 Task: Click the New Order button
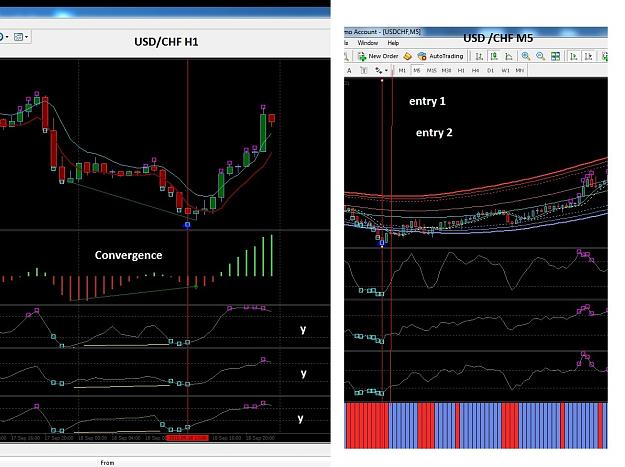[378, 56]
